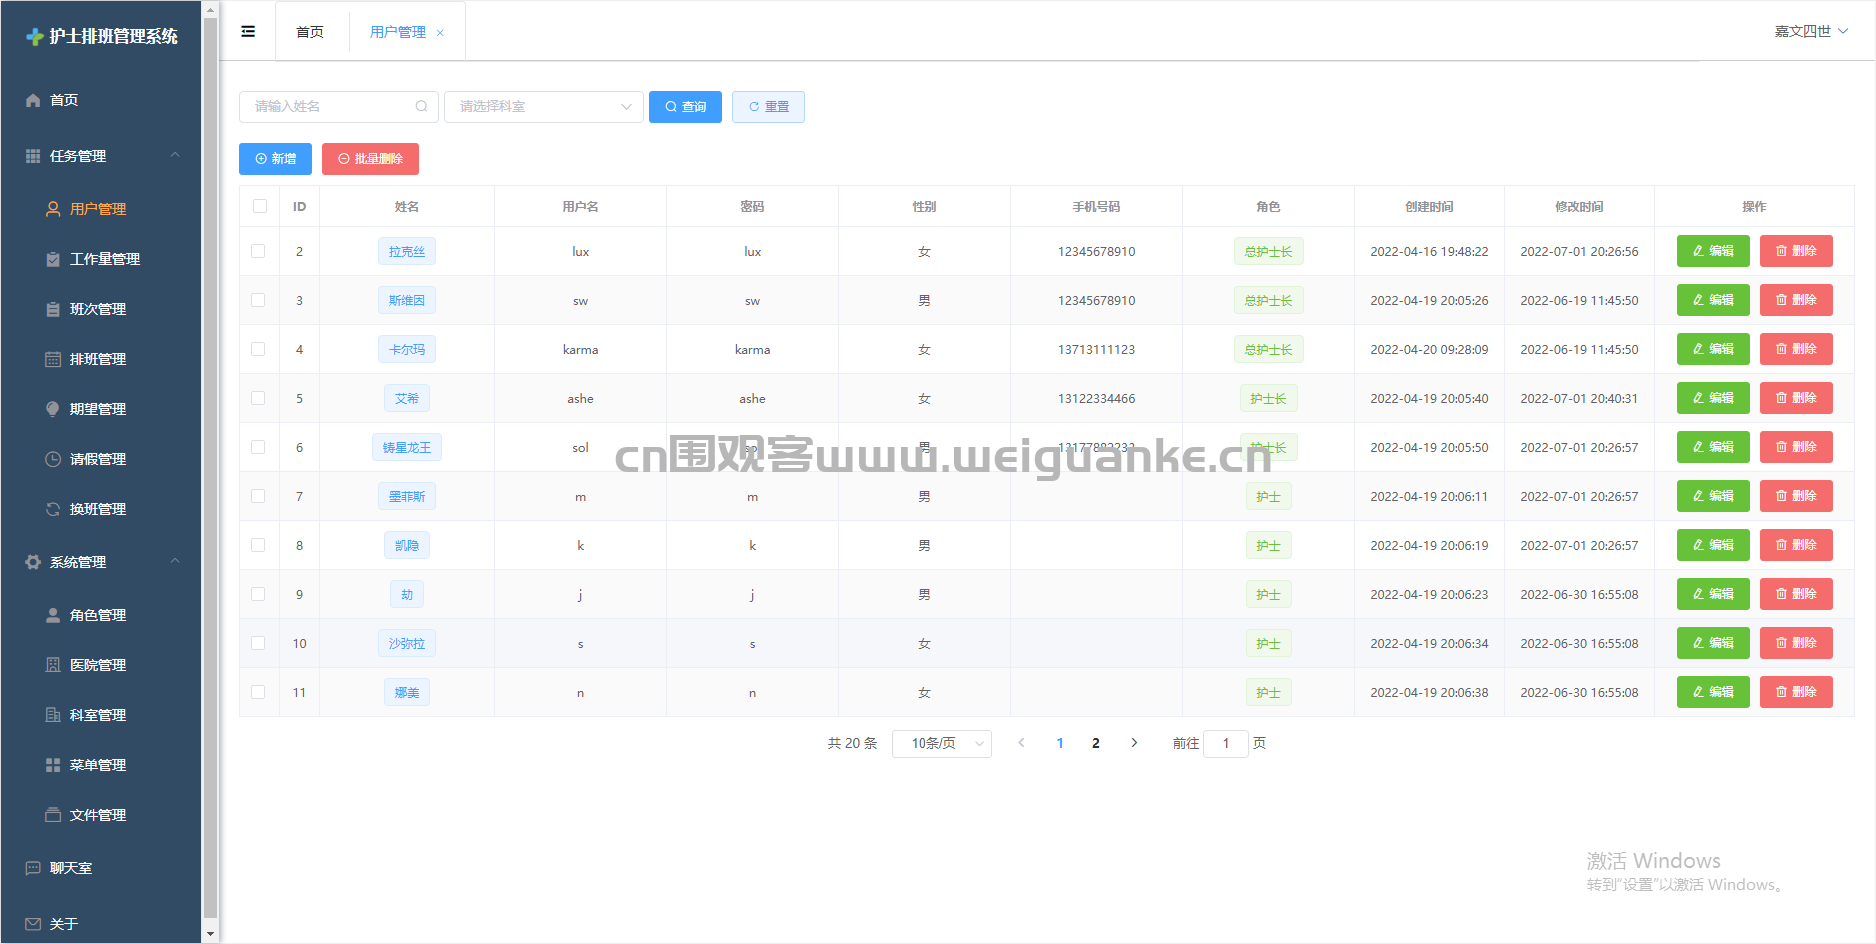Open the 请选择科室 department dropdown
Viewport: 1876px width, 944px height.
pos(544,106)
